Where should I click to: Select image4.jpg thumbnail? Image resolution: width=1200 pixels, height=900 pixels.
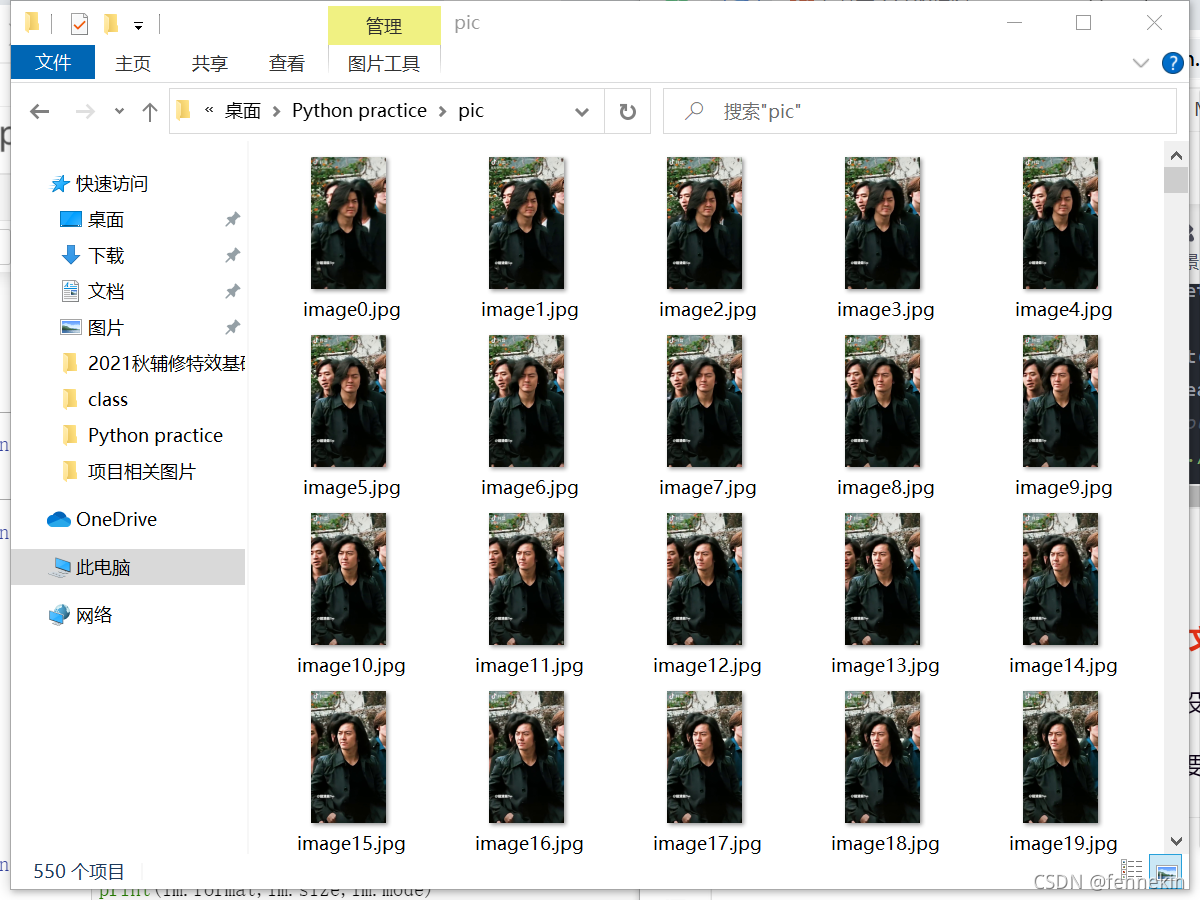[x=1061, y=223]
